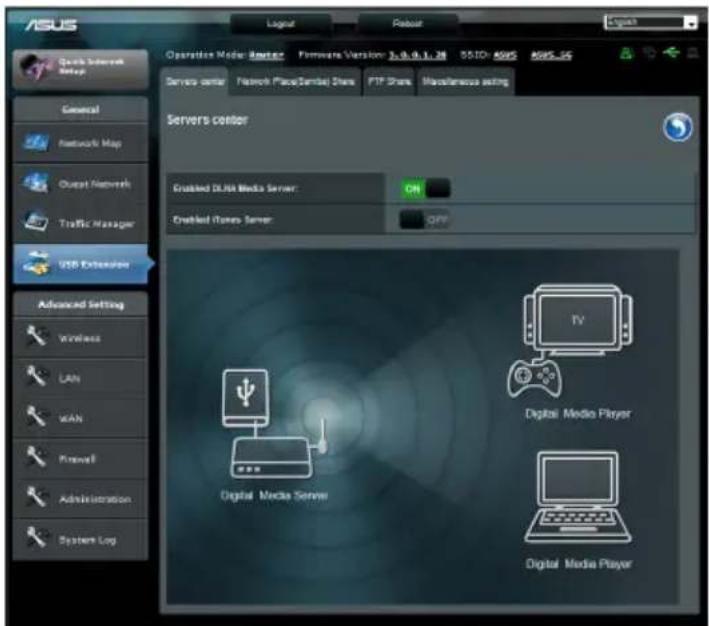Click the language selection combo box
709x626 pixels.
click(650, 22)
